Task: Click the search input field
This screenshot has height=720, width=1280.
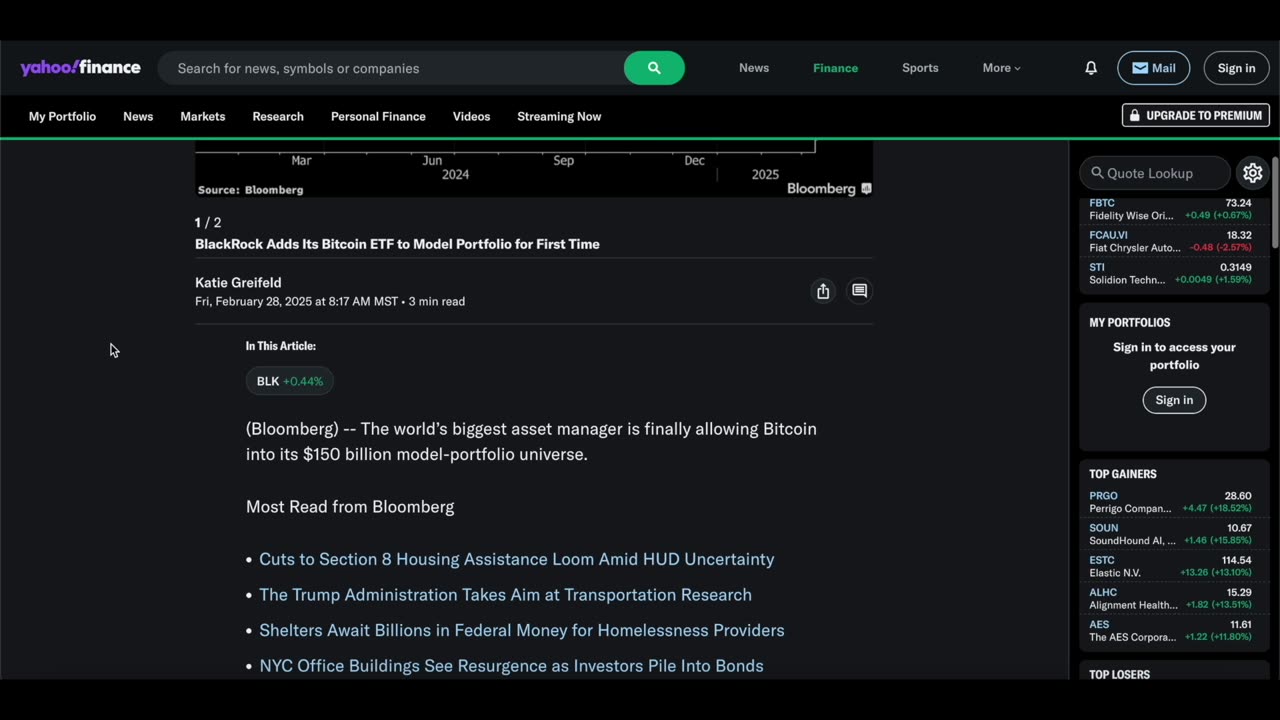Action: coord(391,68)
